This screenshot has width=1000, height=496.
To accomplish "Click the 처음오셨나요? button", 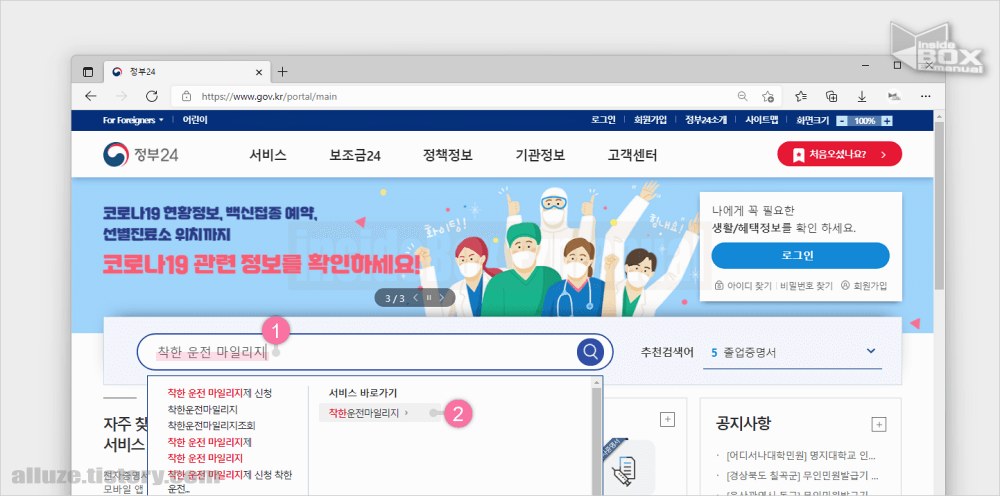I will point(839,154).
